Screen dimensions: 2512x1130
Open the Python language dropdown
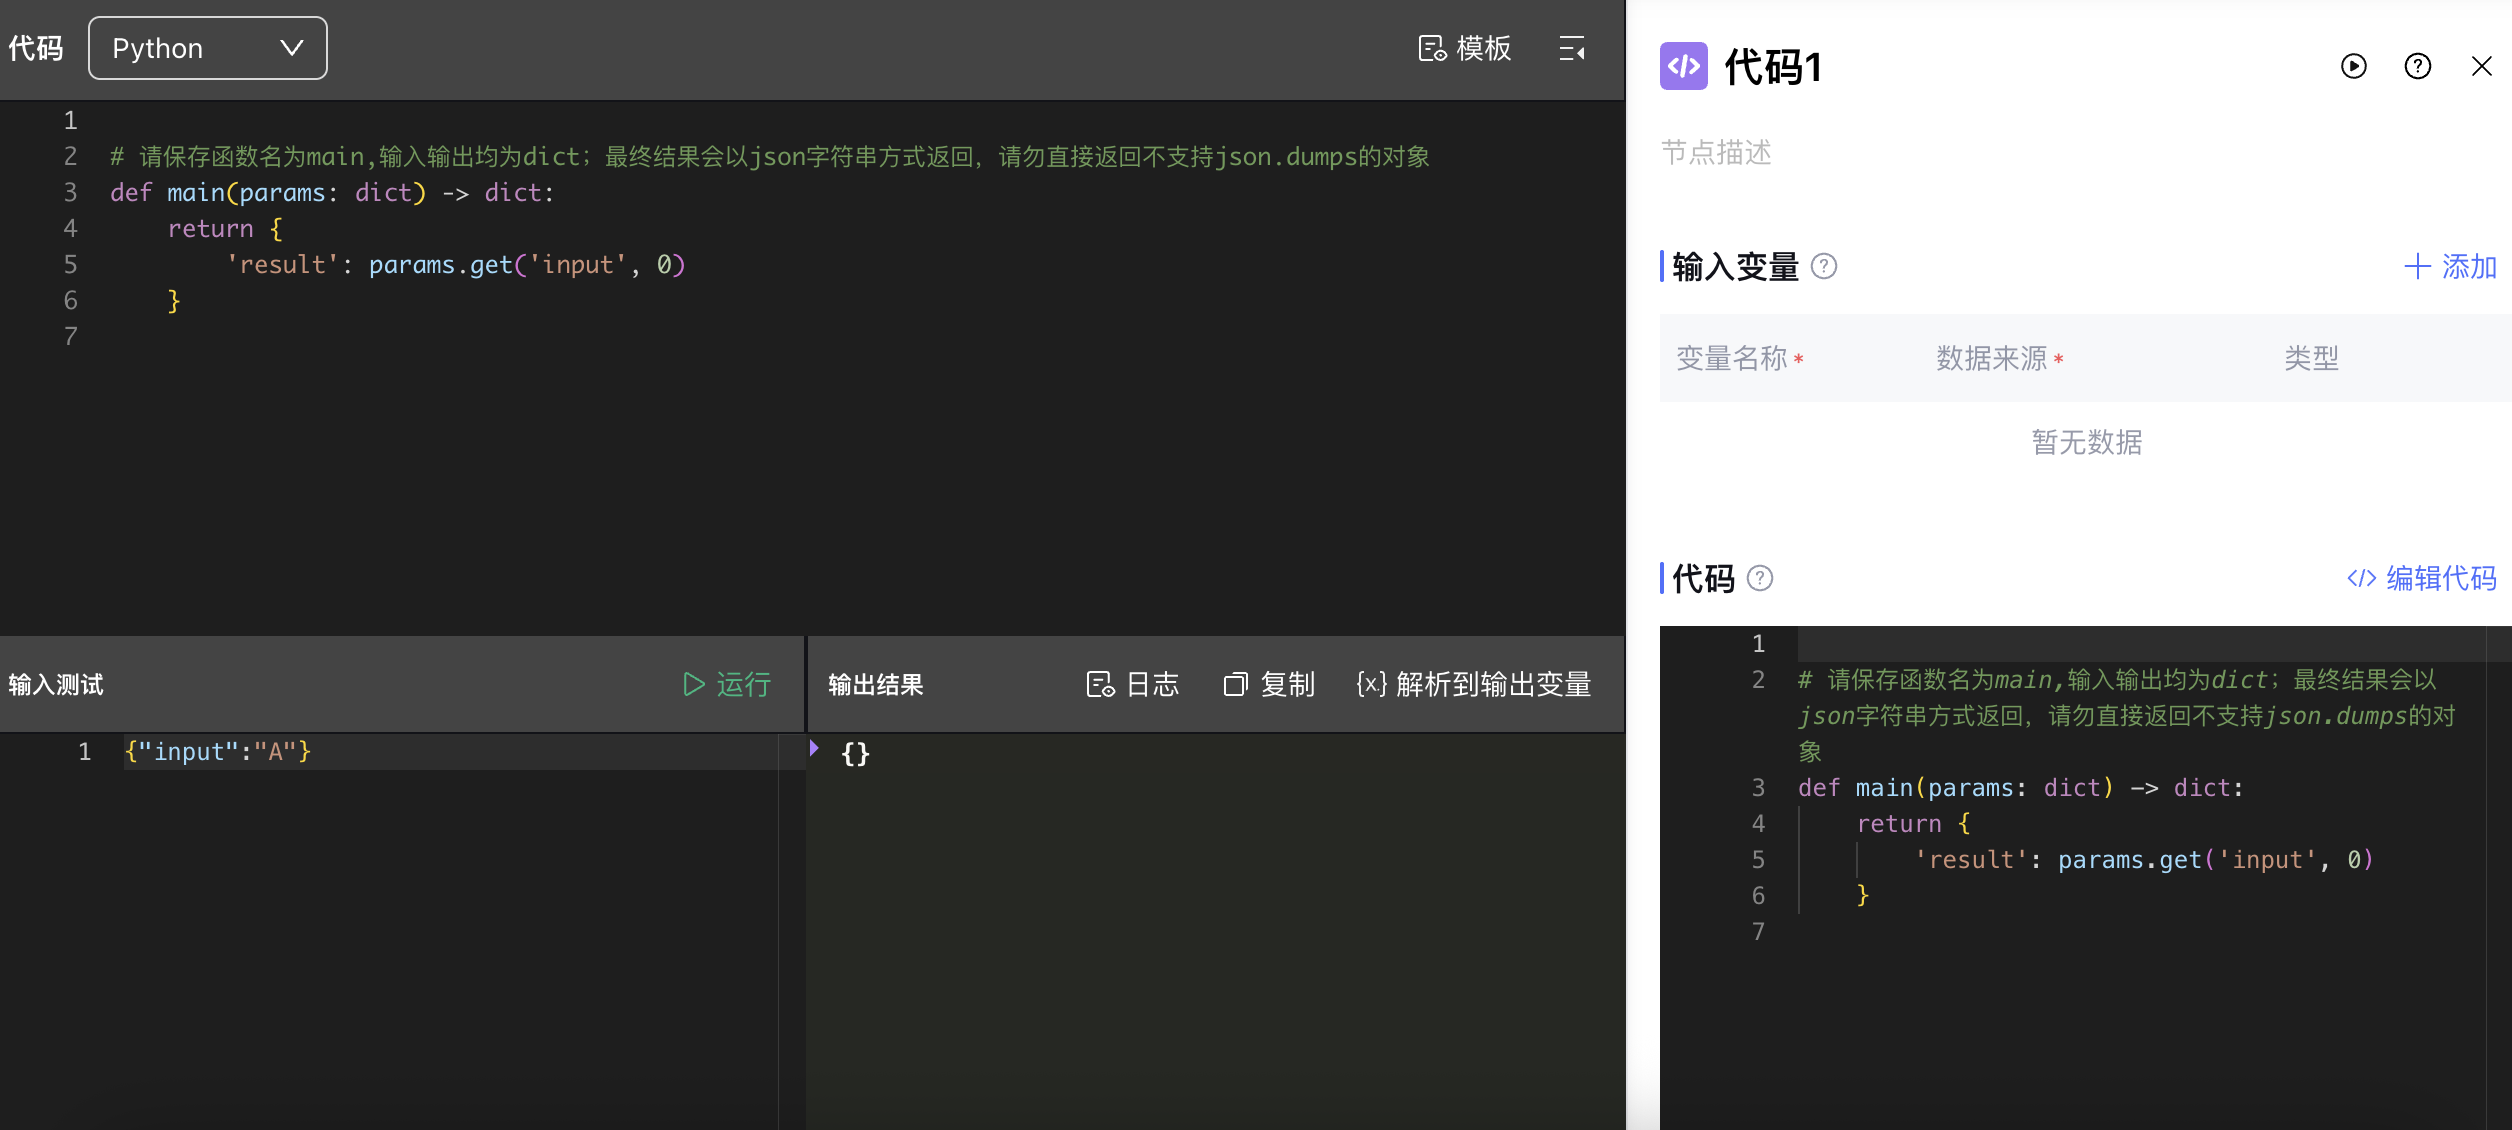click(x=207, y=48)
